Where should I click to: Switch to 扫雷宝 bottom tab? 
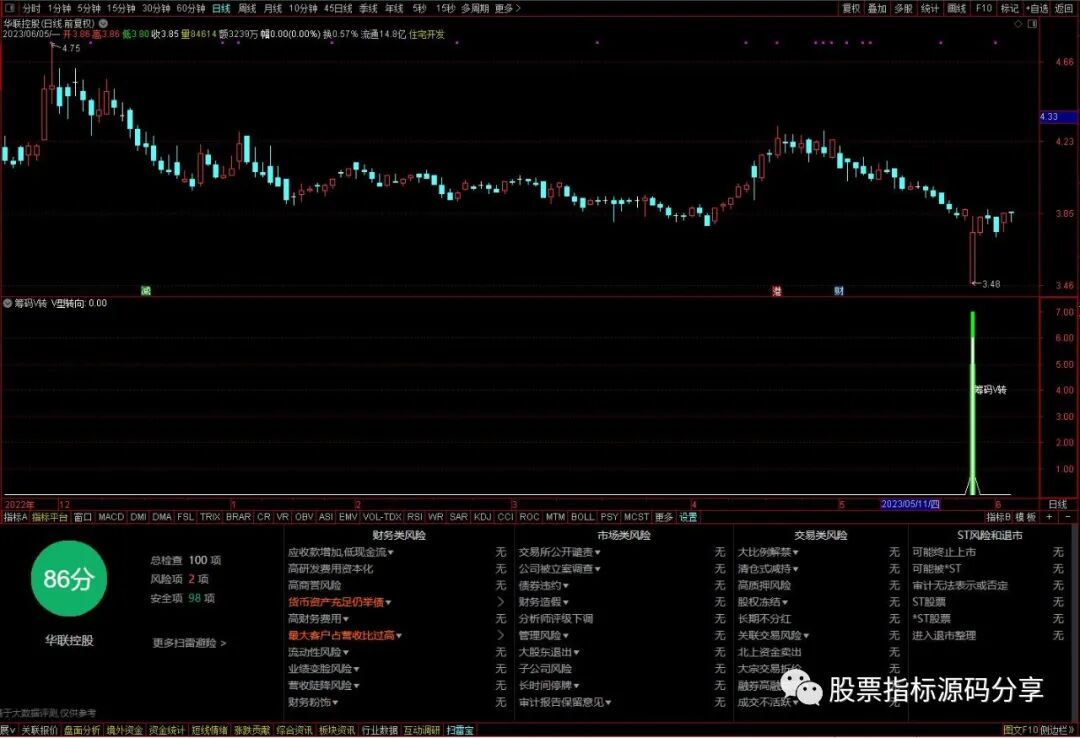pos(459,730)
